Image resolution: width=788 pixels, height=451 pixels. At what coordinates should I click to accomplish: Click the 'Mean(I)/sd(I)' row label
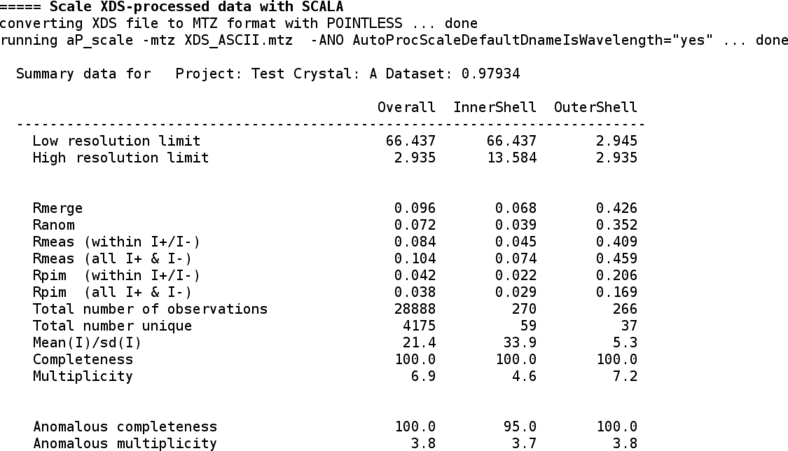pyautogui.click(x=87, y=343)
